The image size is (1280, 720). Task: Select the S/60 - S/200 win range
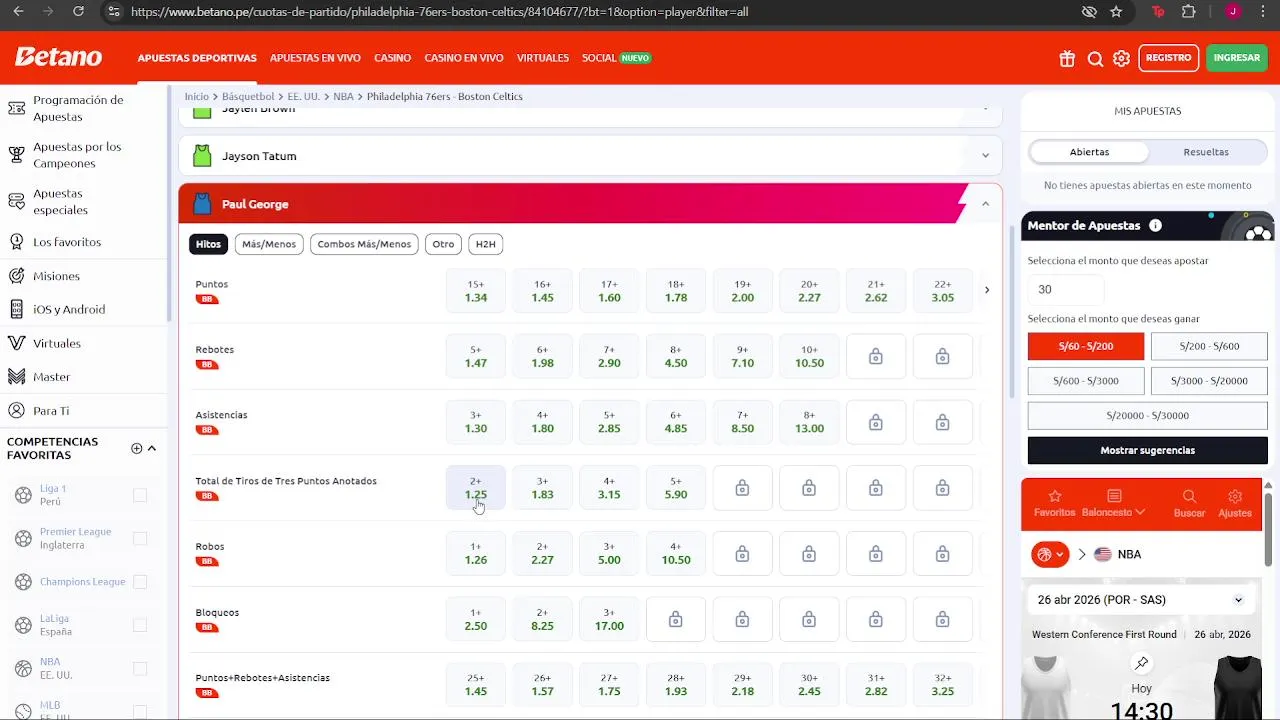click(1085, 346)
